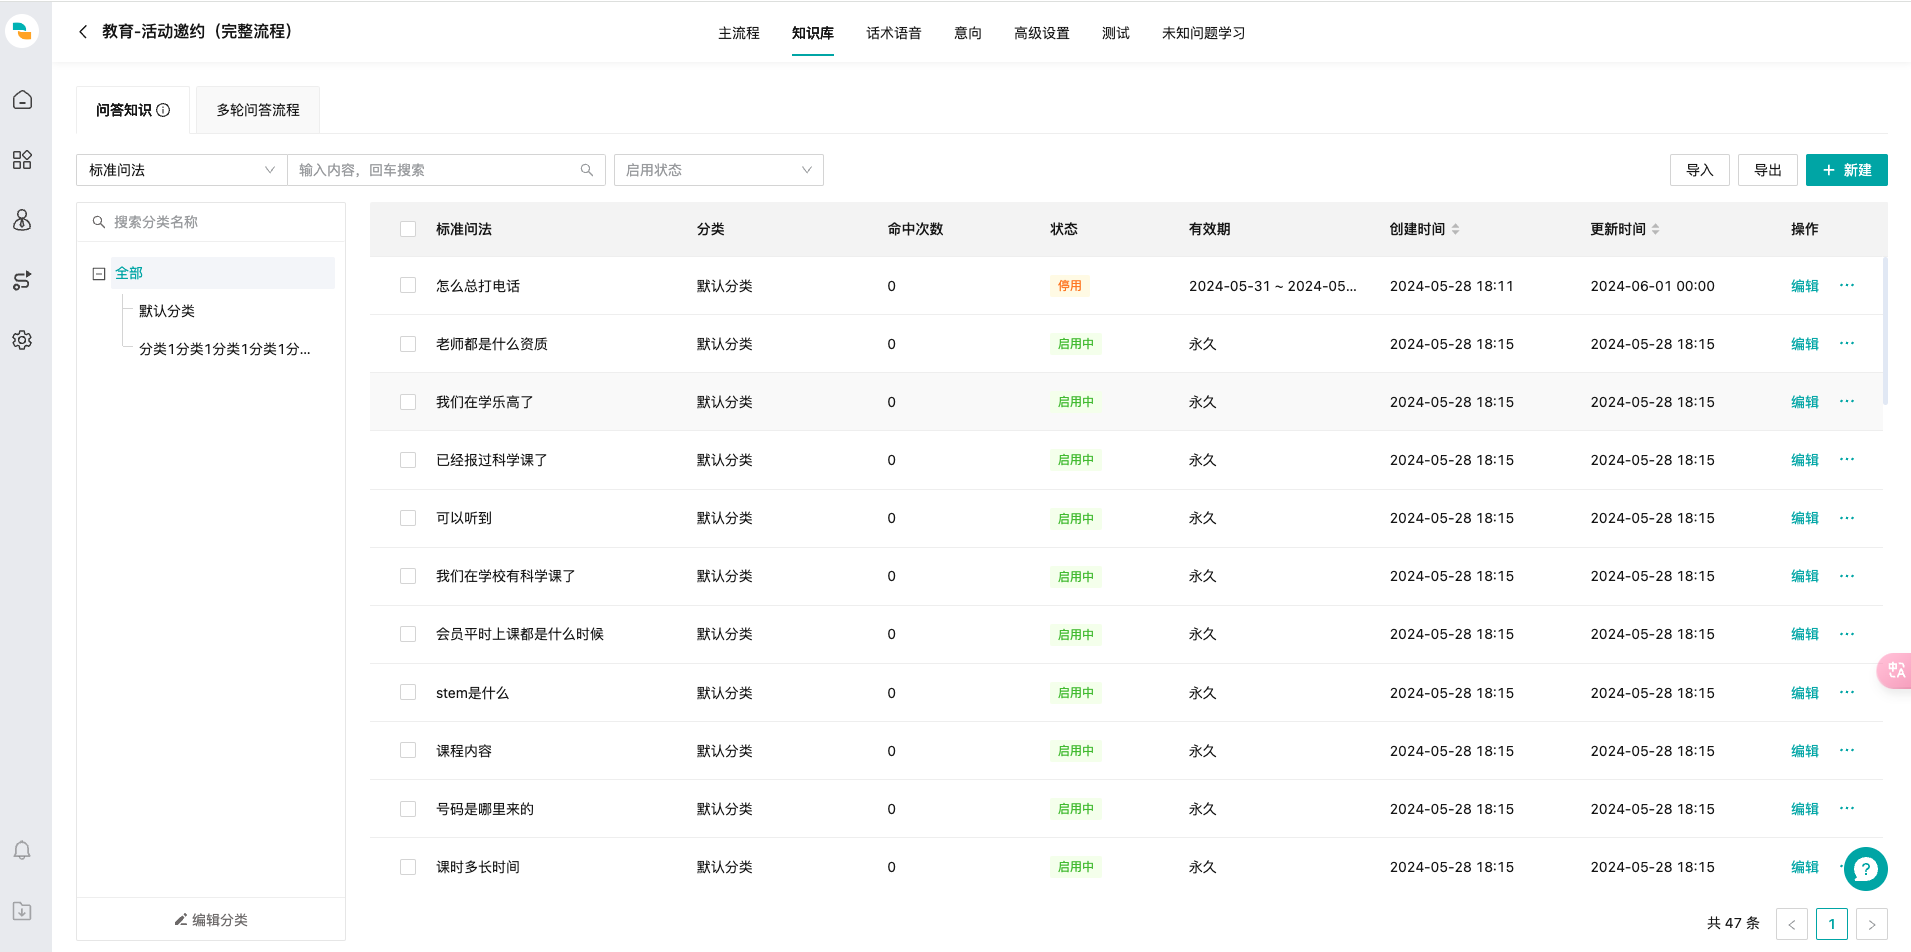Go to next page with right arrow

[x=1872, y=924]
